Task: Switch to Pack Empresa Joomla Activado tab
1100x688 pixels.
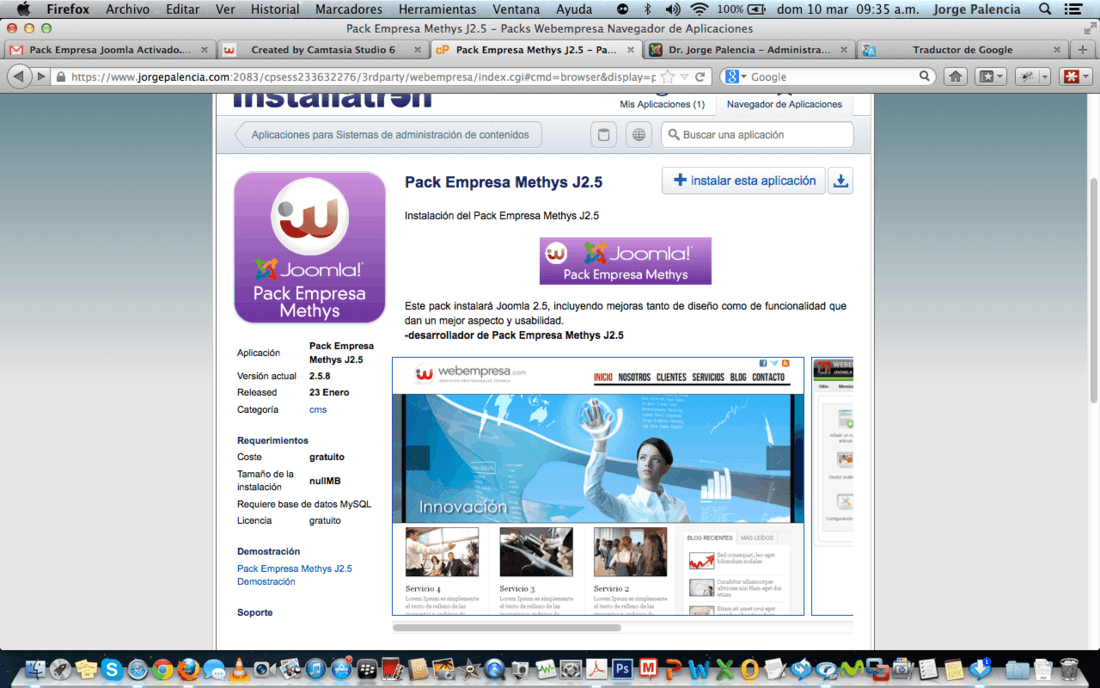Action: click(109, 50)
